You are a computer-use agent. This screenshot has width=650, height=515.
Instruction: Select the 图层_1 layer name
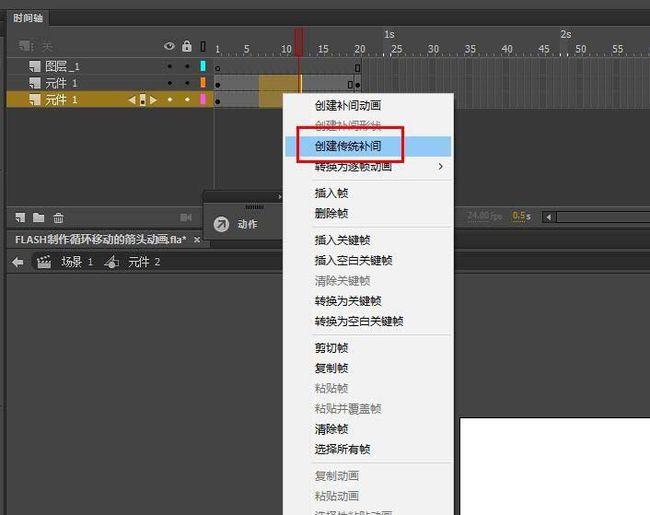coord(62,66)
